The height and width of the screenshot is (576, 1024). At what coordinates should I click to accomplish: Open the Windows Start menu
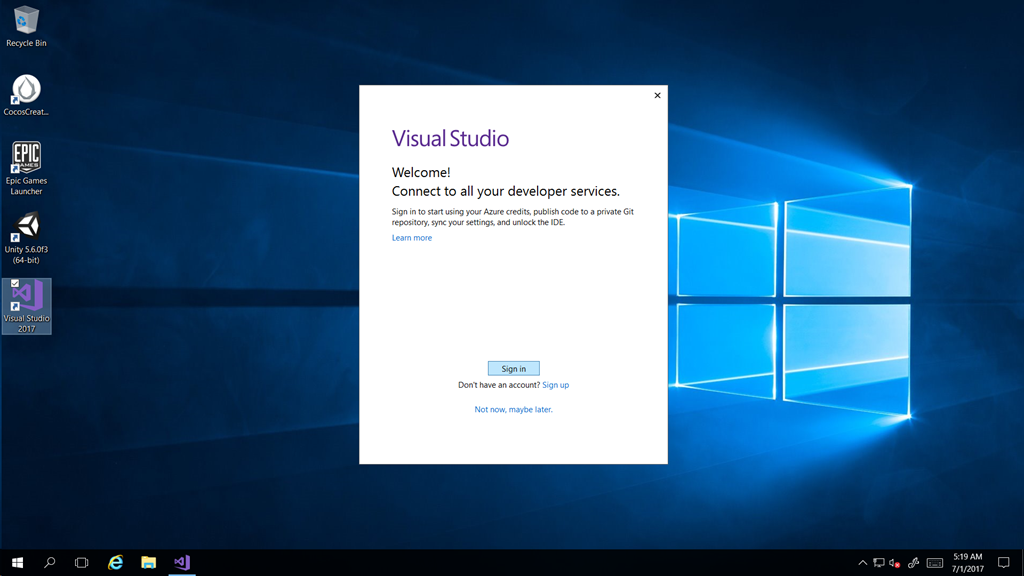17,563
